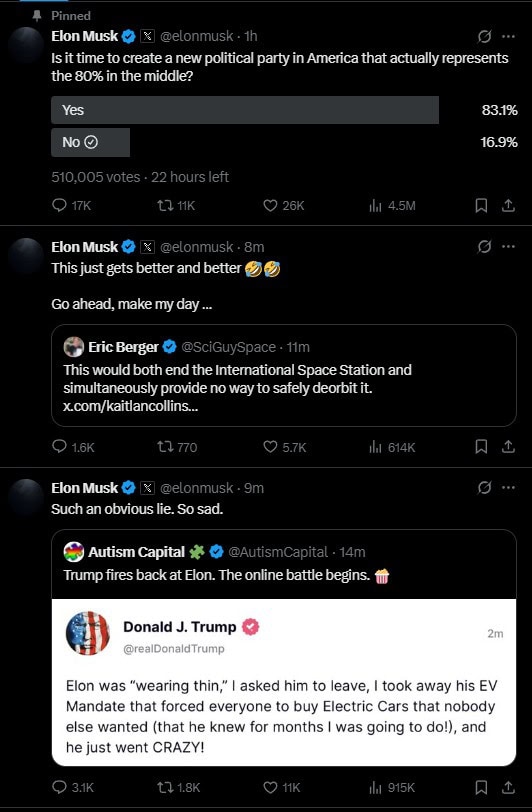The image size is (532, 812).
Task: Like the political party poll post
Action: point(283,206)
